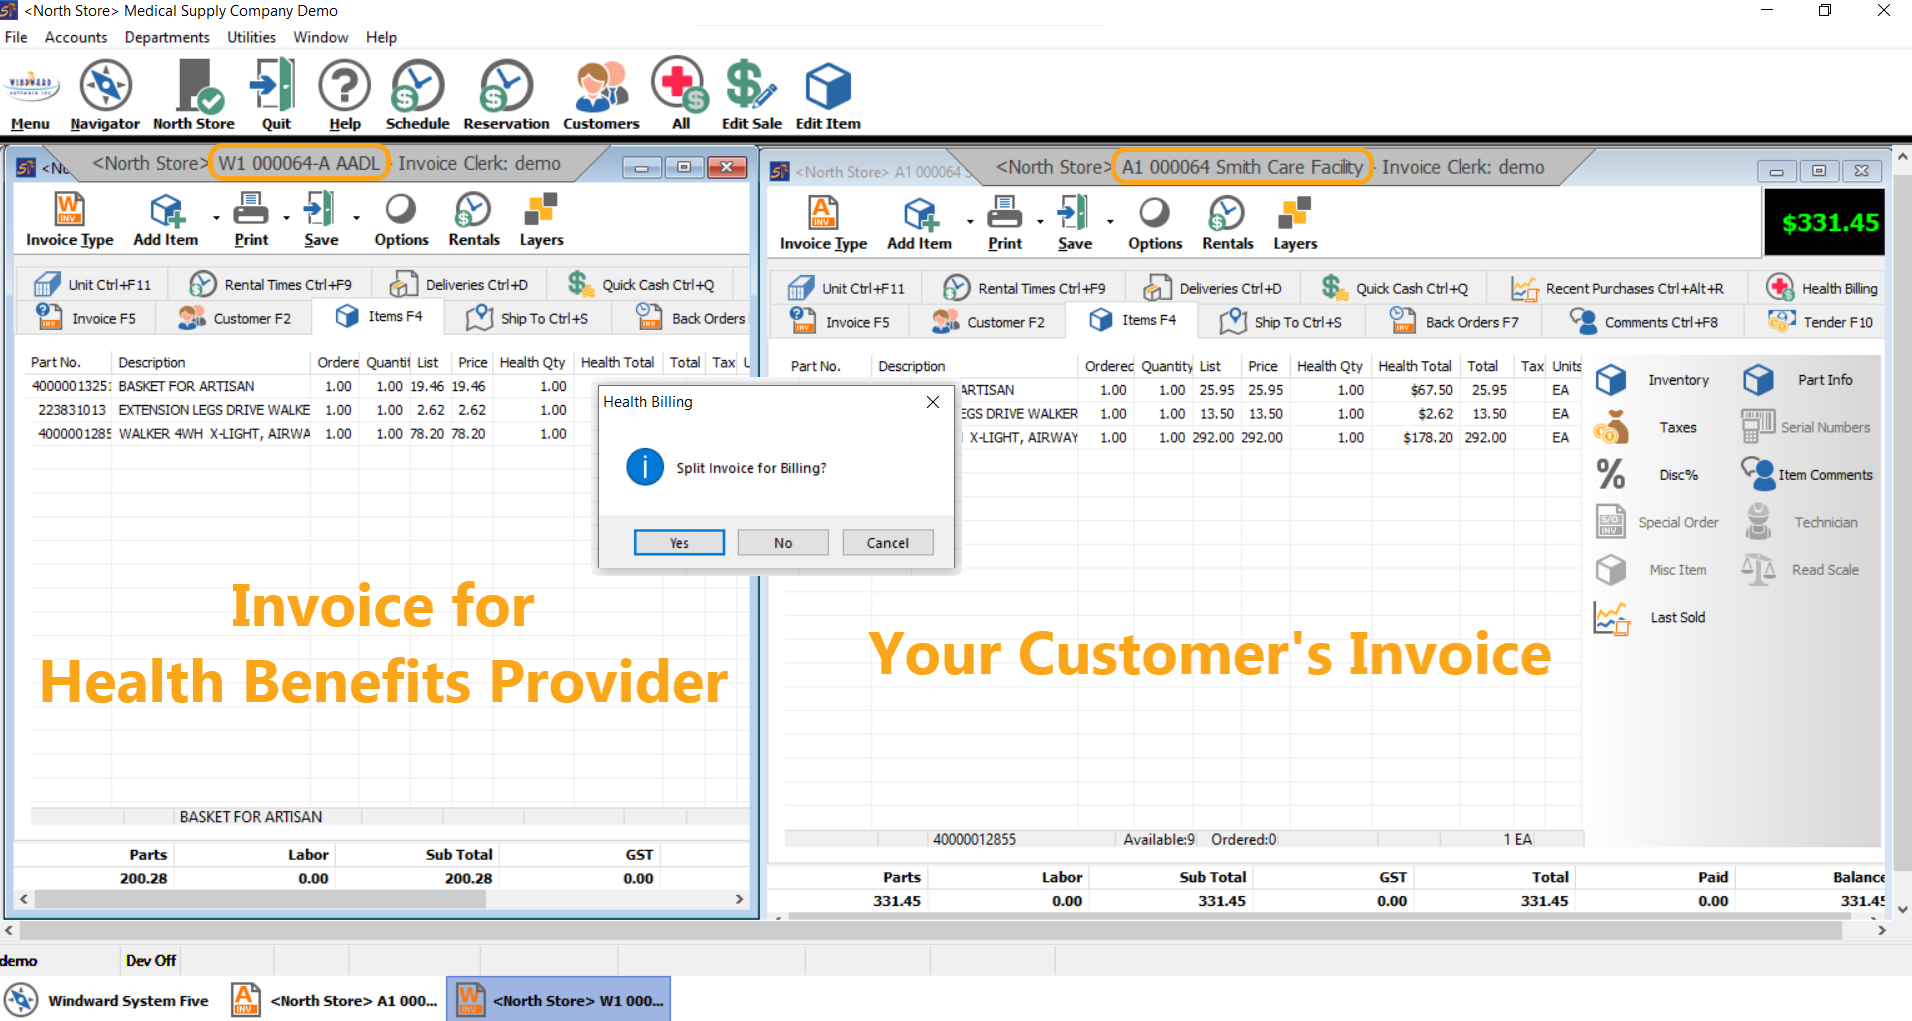This screenshot has height=1021, width=1912.
Task: Select the Reservation icon
Action: (x=505, y=93)
